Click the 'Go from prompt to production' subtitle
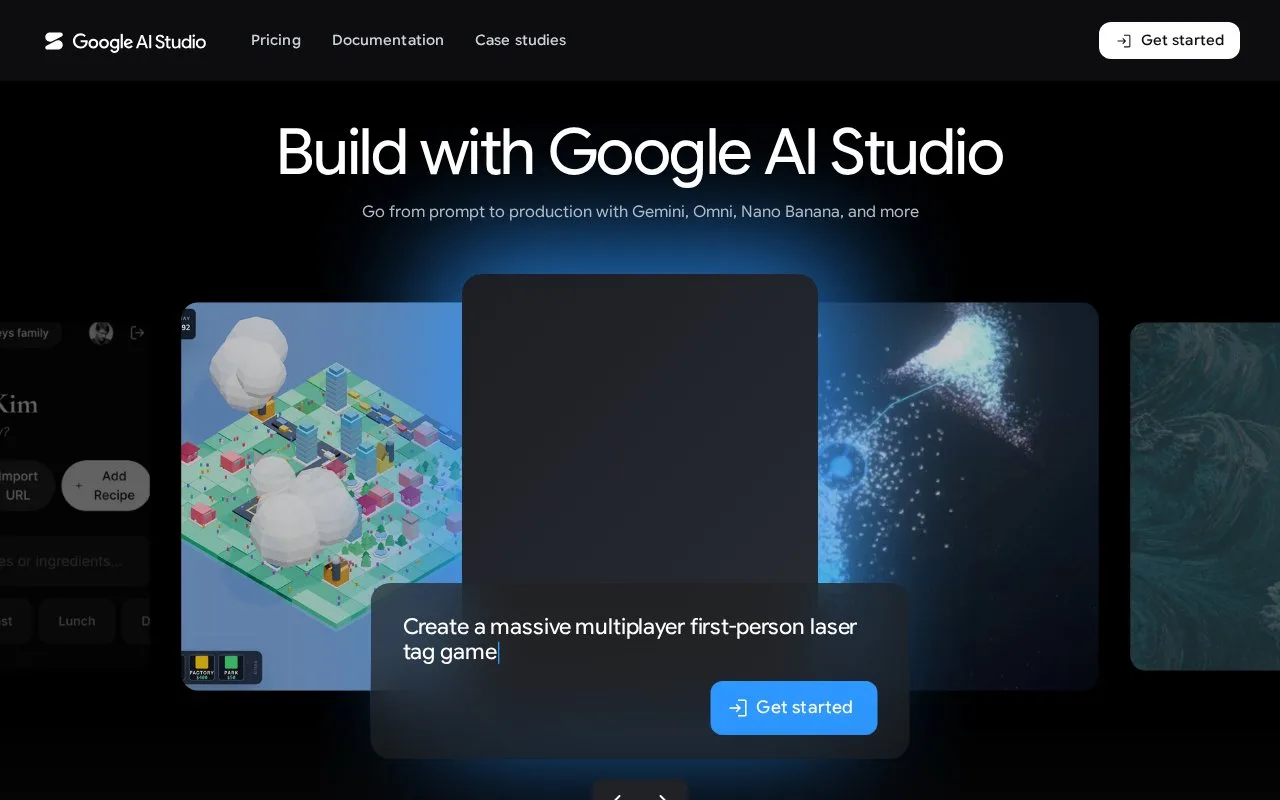Screen dimensions: 1280x800 point(640,212)
